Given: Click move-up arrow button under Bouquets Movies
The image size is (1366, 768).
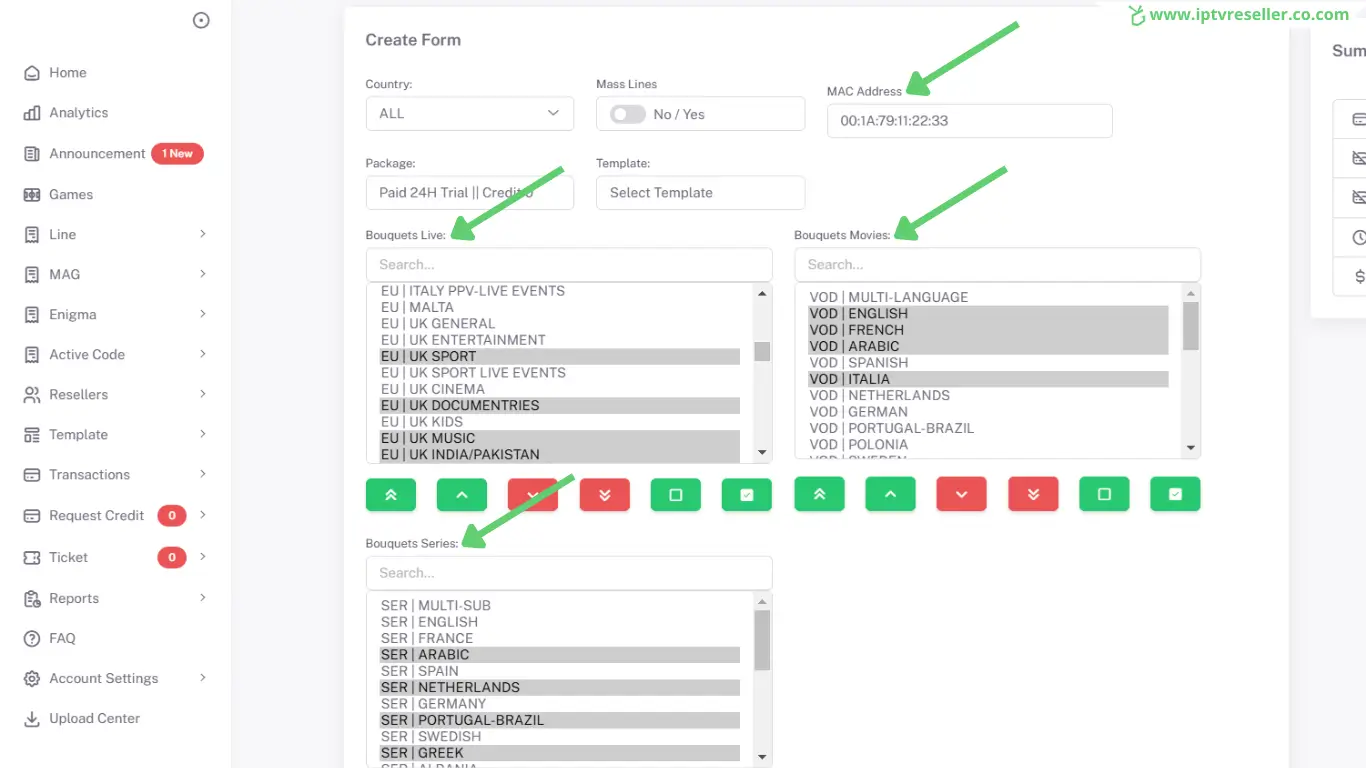Looking at the screenshot, I should tap(890, 495).
